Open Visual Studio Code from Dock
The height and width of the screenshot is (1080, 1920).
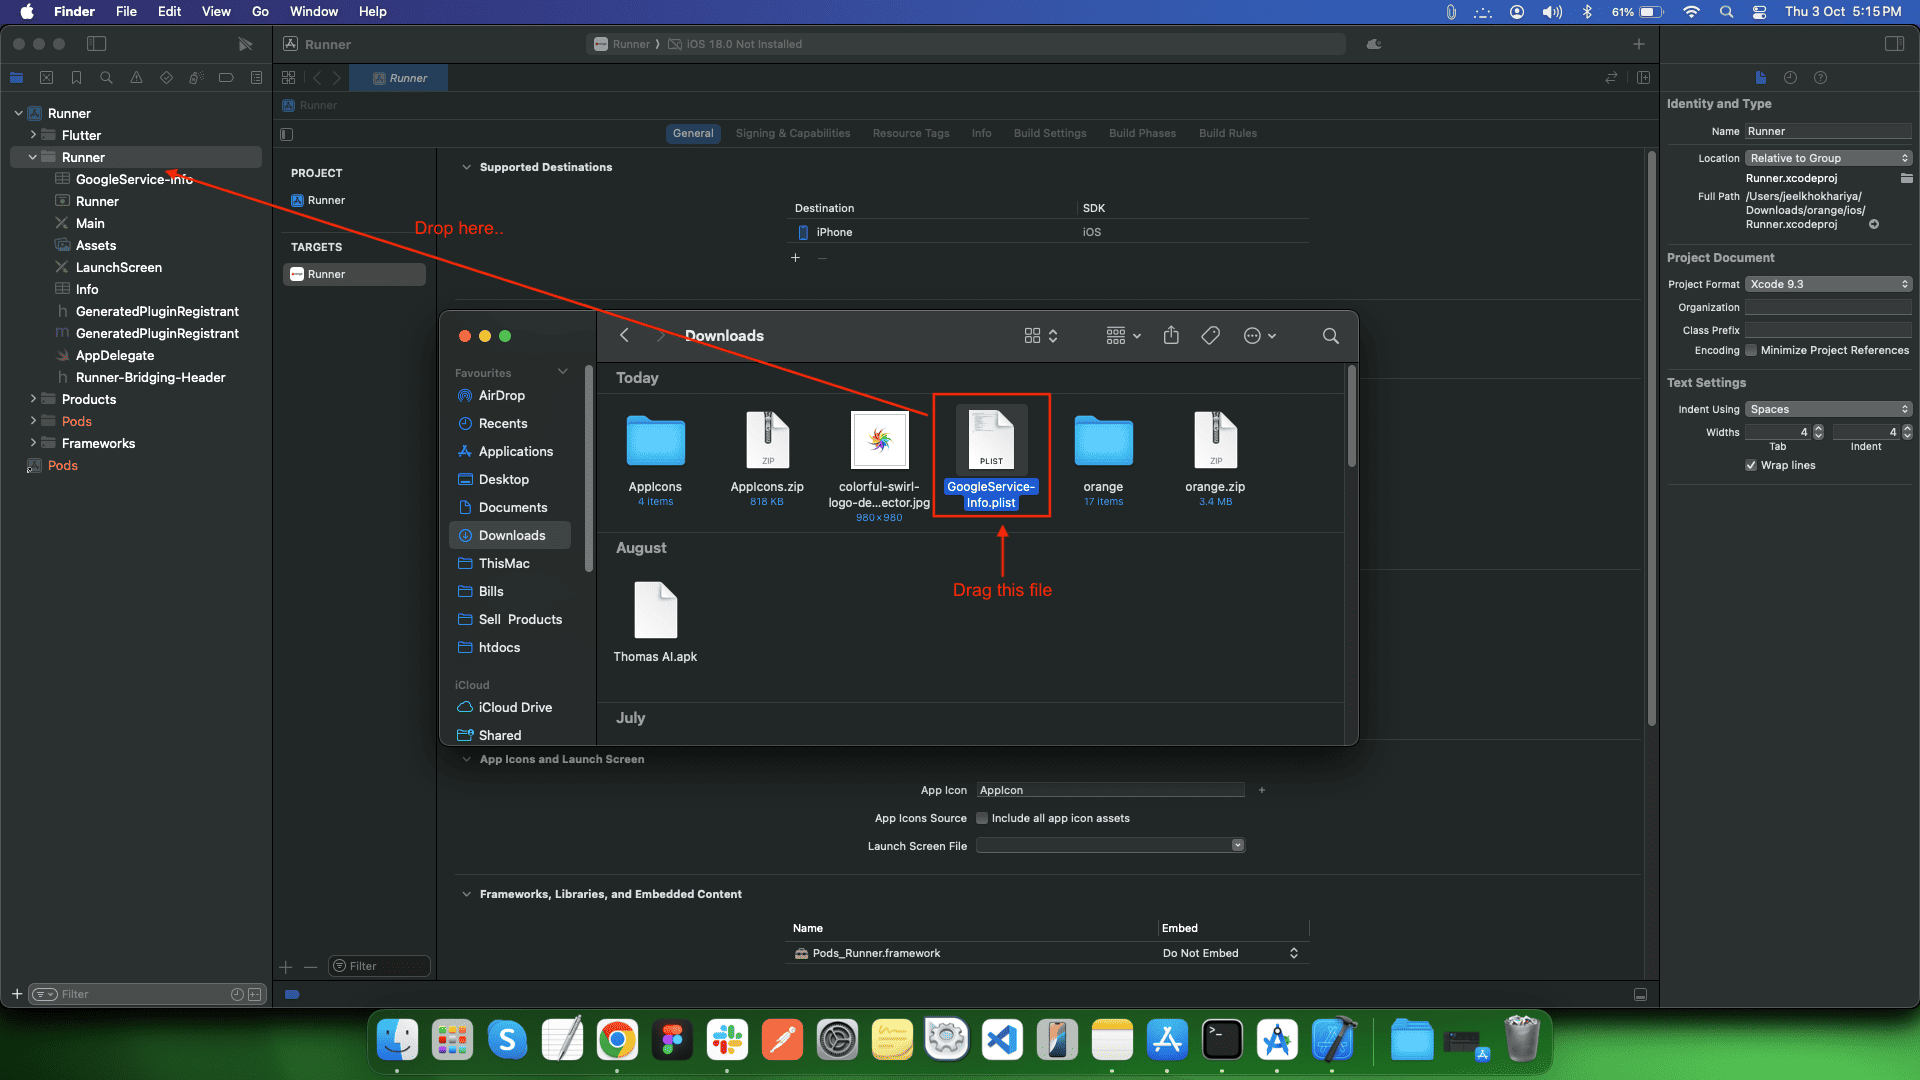point(1002,1041)
